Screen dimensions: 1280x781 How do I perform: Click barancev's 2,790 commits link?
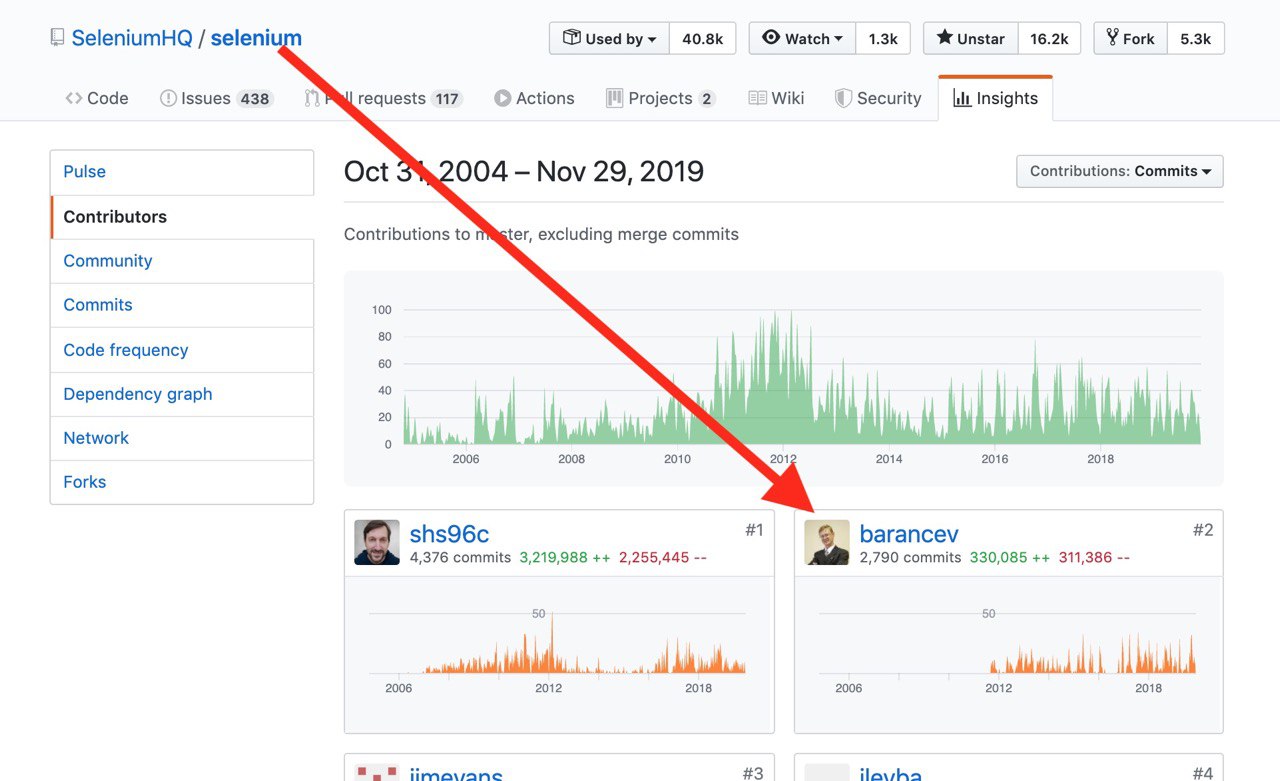[910, 558]
